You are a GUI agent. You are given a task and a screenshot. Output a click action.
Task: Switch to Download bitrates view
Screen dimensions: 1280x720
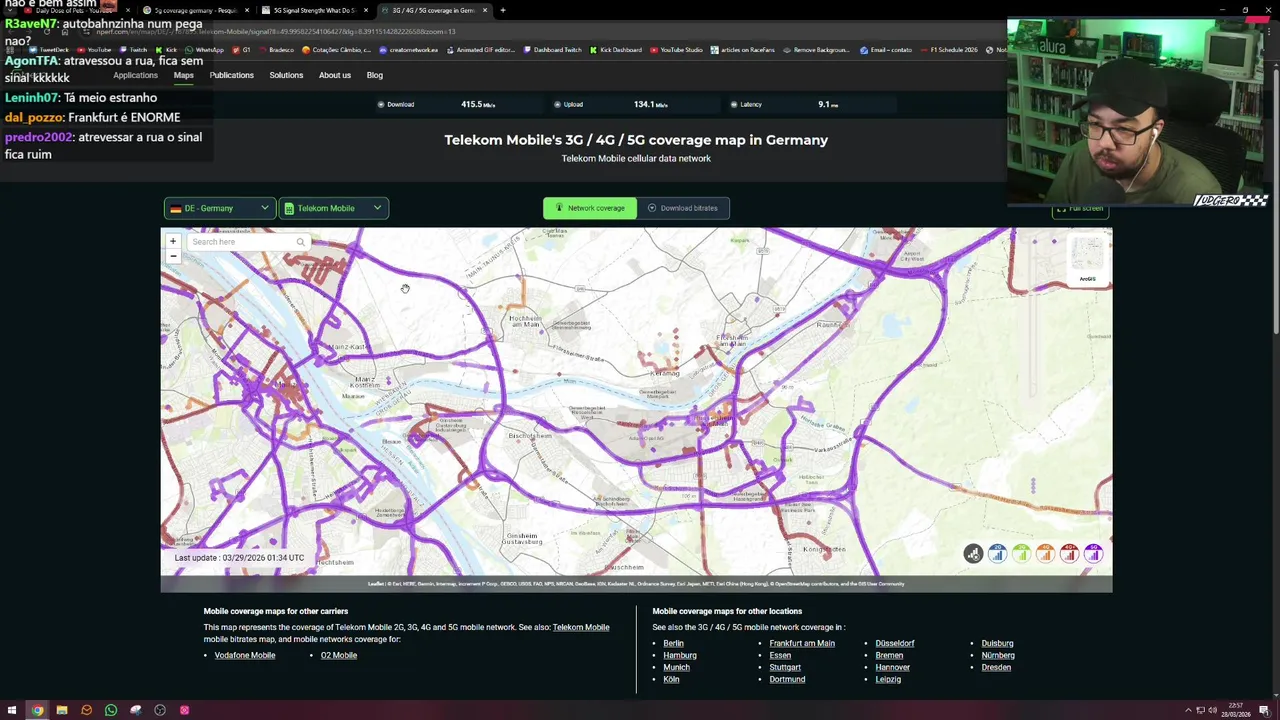tap(683, 208)
